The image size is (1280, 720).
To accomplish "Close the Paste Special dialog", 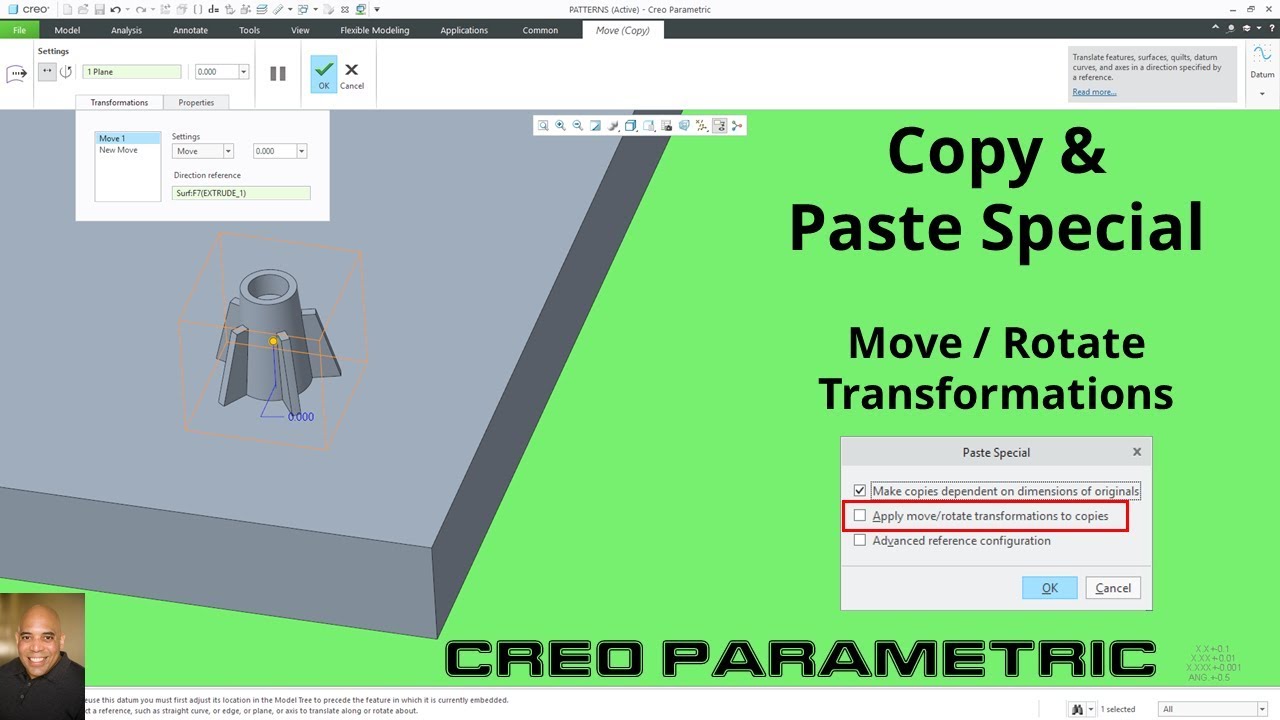I will pyautogui.click(x=1137, y=452).
